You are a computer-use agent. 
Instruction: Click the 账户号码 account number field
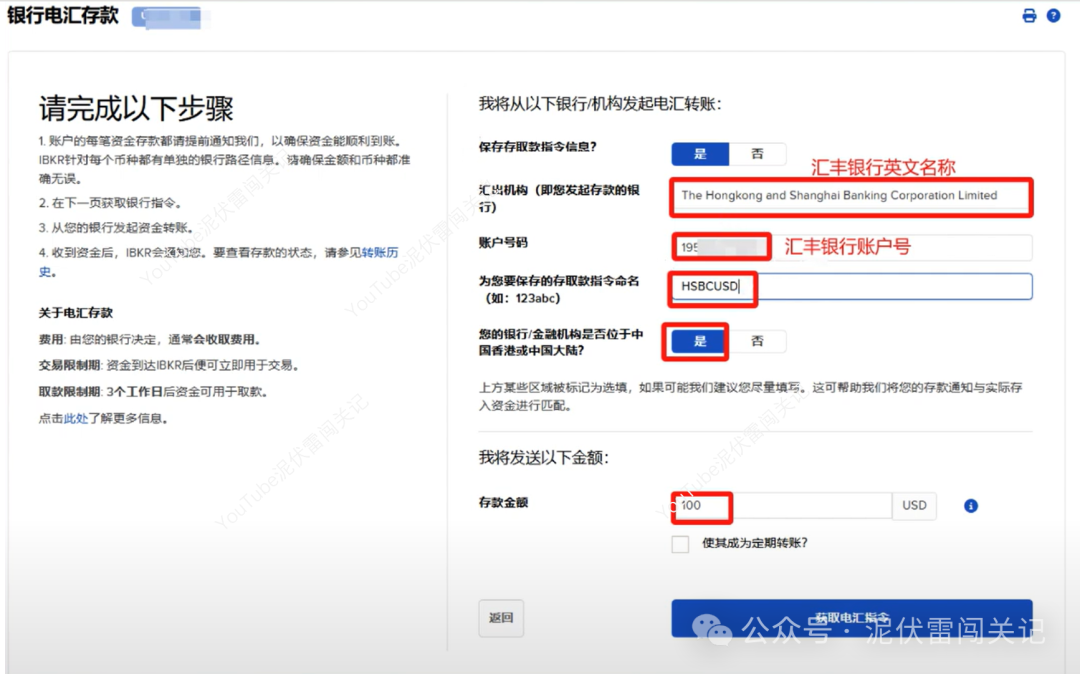point(720,246)
